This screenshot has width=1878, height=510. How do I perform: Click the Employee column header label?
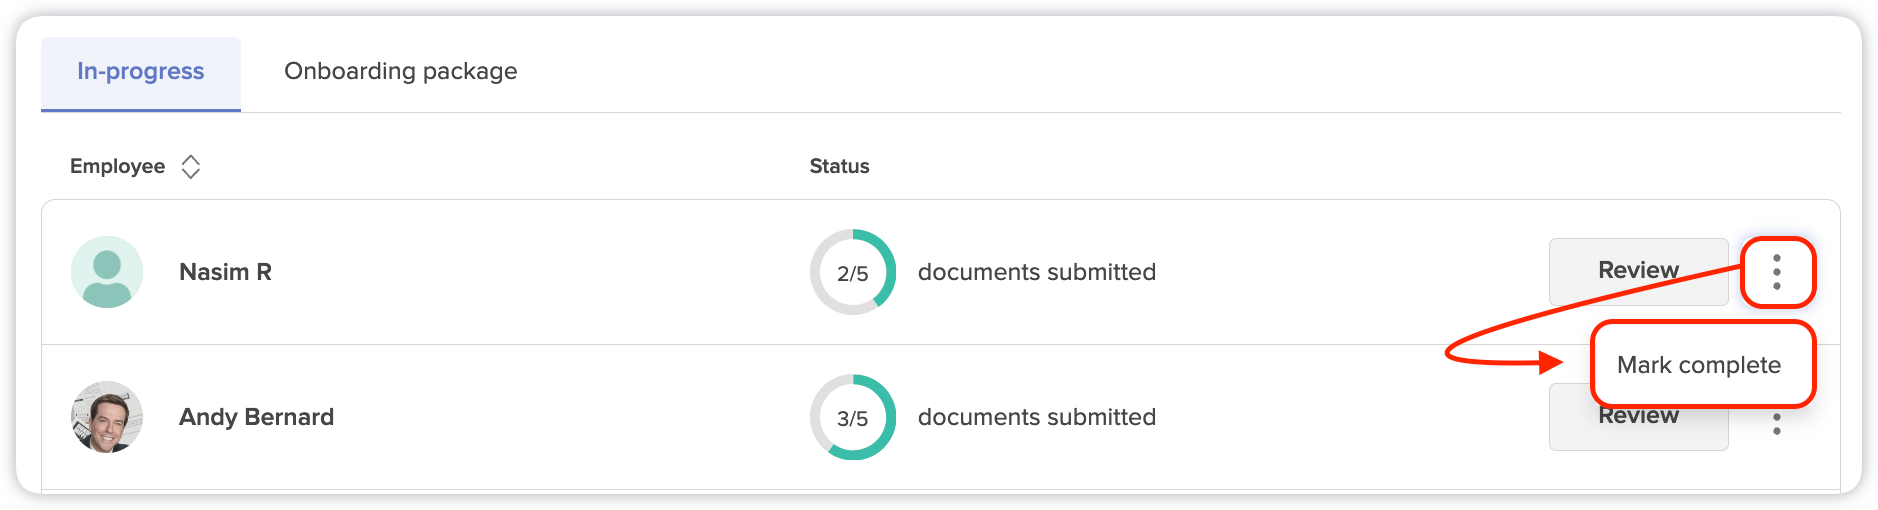[117, 166]
